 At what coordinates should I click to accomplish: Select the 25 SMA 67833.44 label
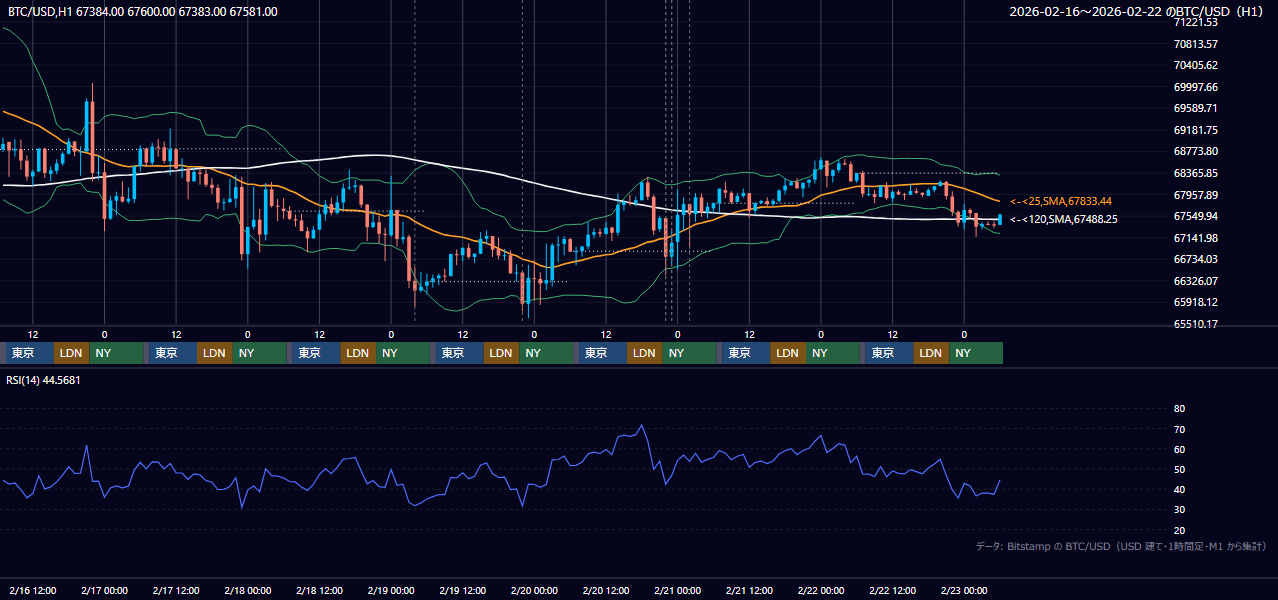[1061, 201]
